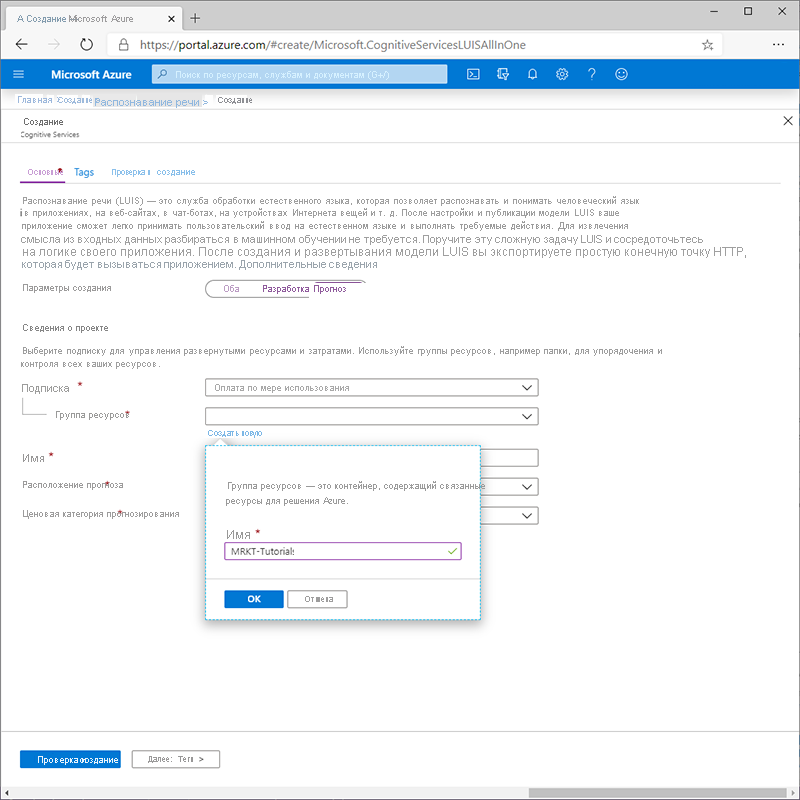Reload the page with the refresh icon

pos(86,44)
